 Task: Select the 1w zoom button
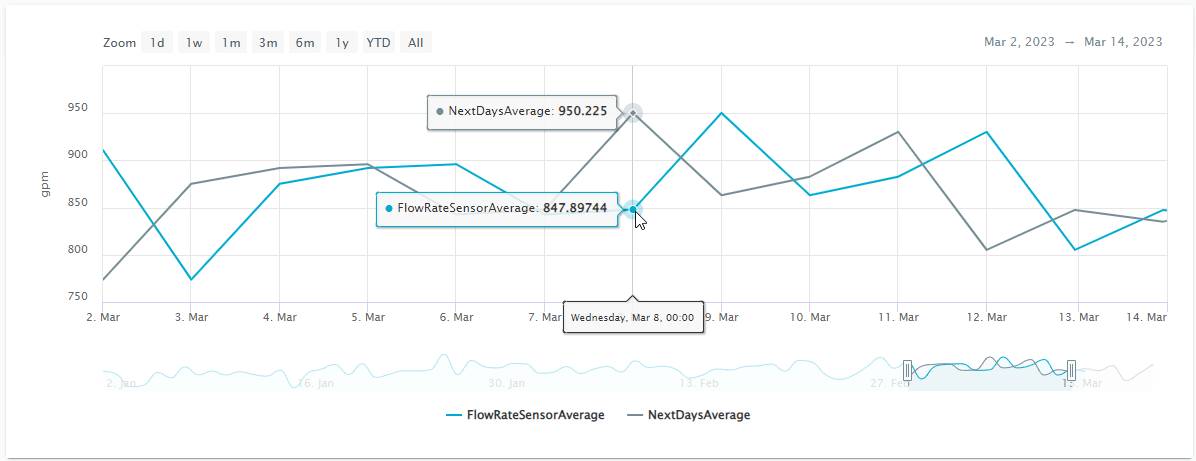(x=194, y=43)
